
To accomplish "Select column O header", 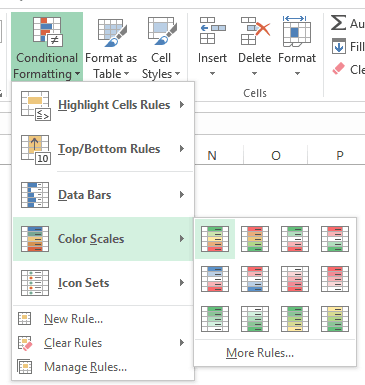I will (x=276, y=155).
